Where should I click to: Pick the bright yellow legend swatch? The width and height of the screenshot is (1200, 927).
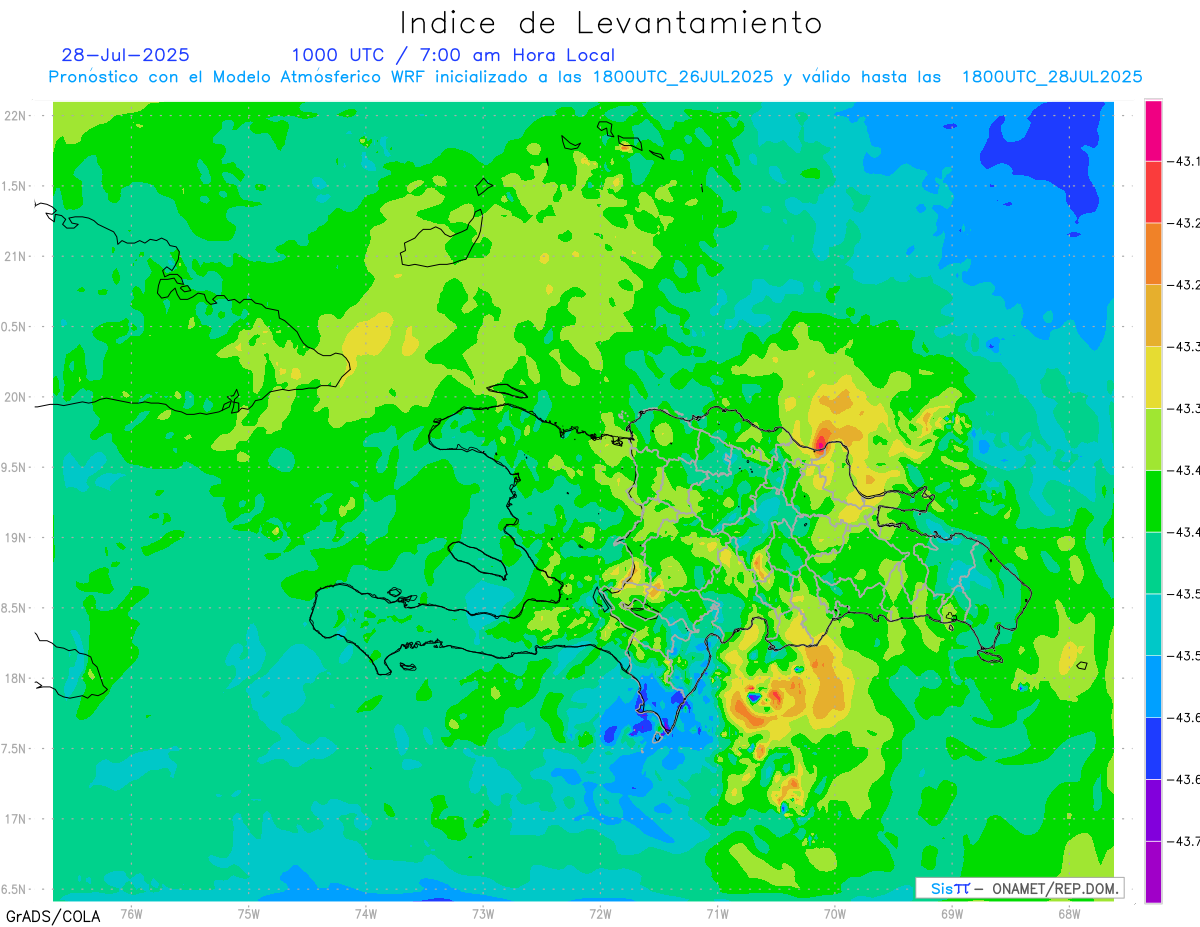tap(1153, 377)
